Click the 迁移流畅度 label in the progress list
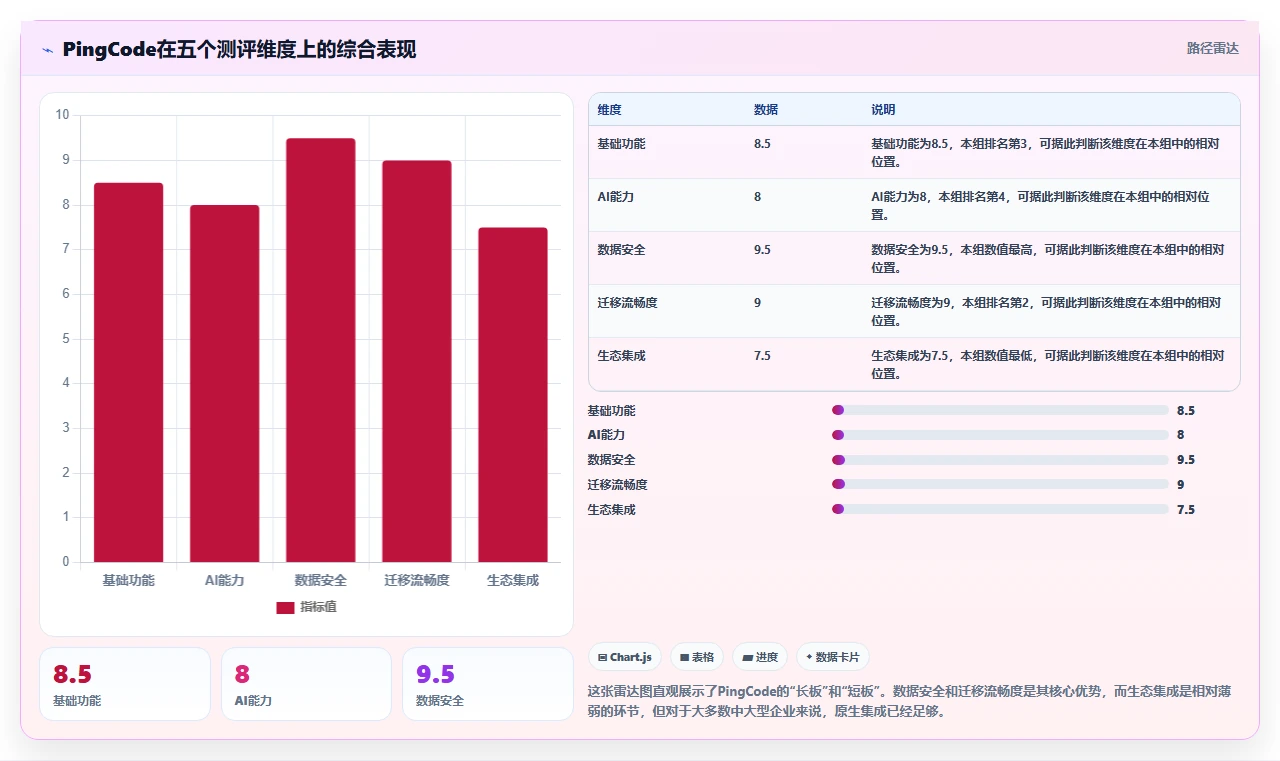The height and width of the screenshot is (761, 1280). pos(617,485)
